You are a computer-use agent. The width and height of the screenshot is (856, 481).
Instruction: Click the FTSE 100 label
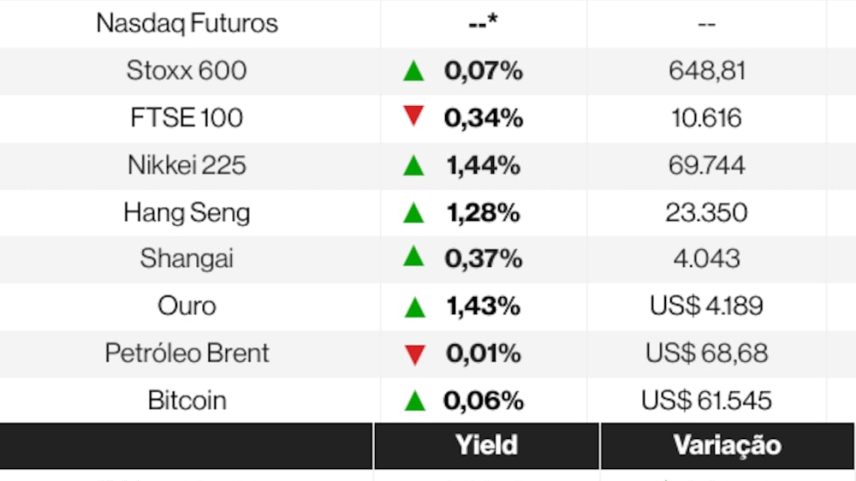[x=187, y=118]
